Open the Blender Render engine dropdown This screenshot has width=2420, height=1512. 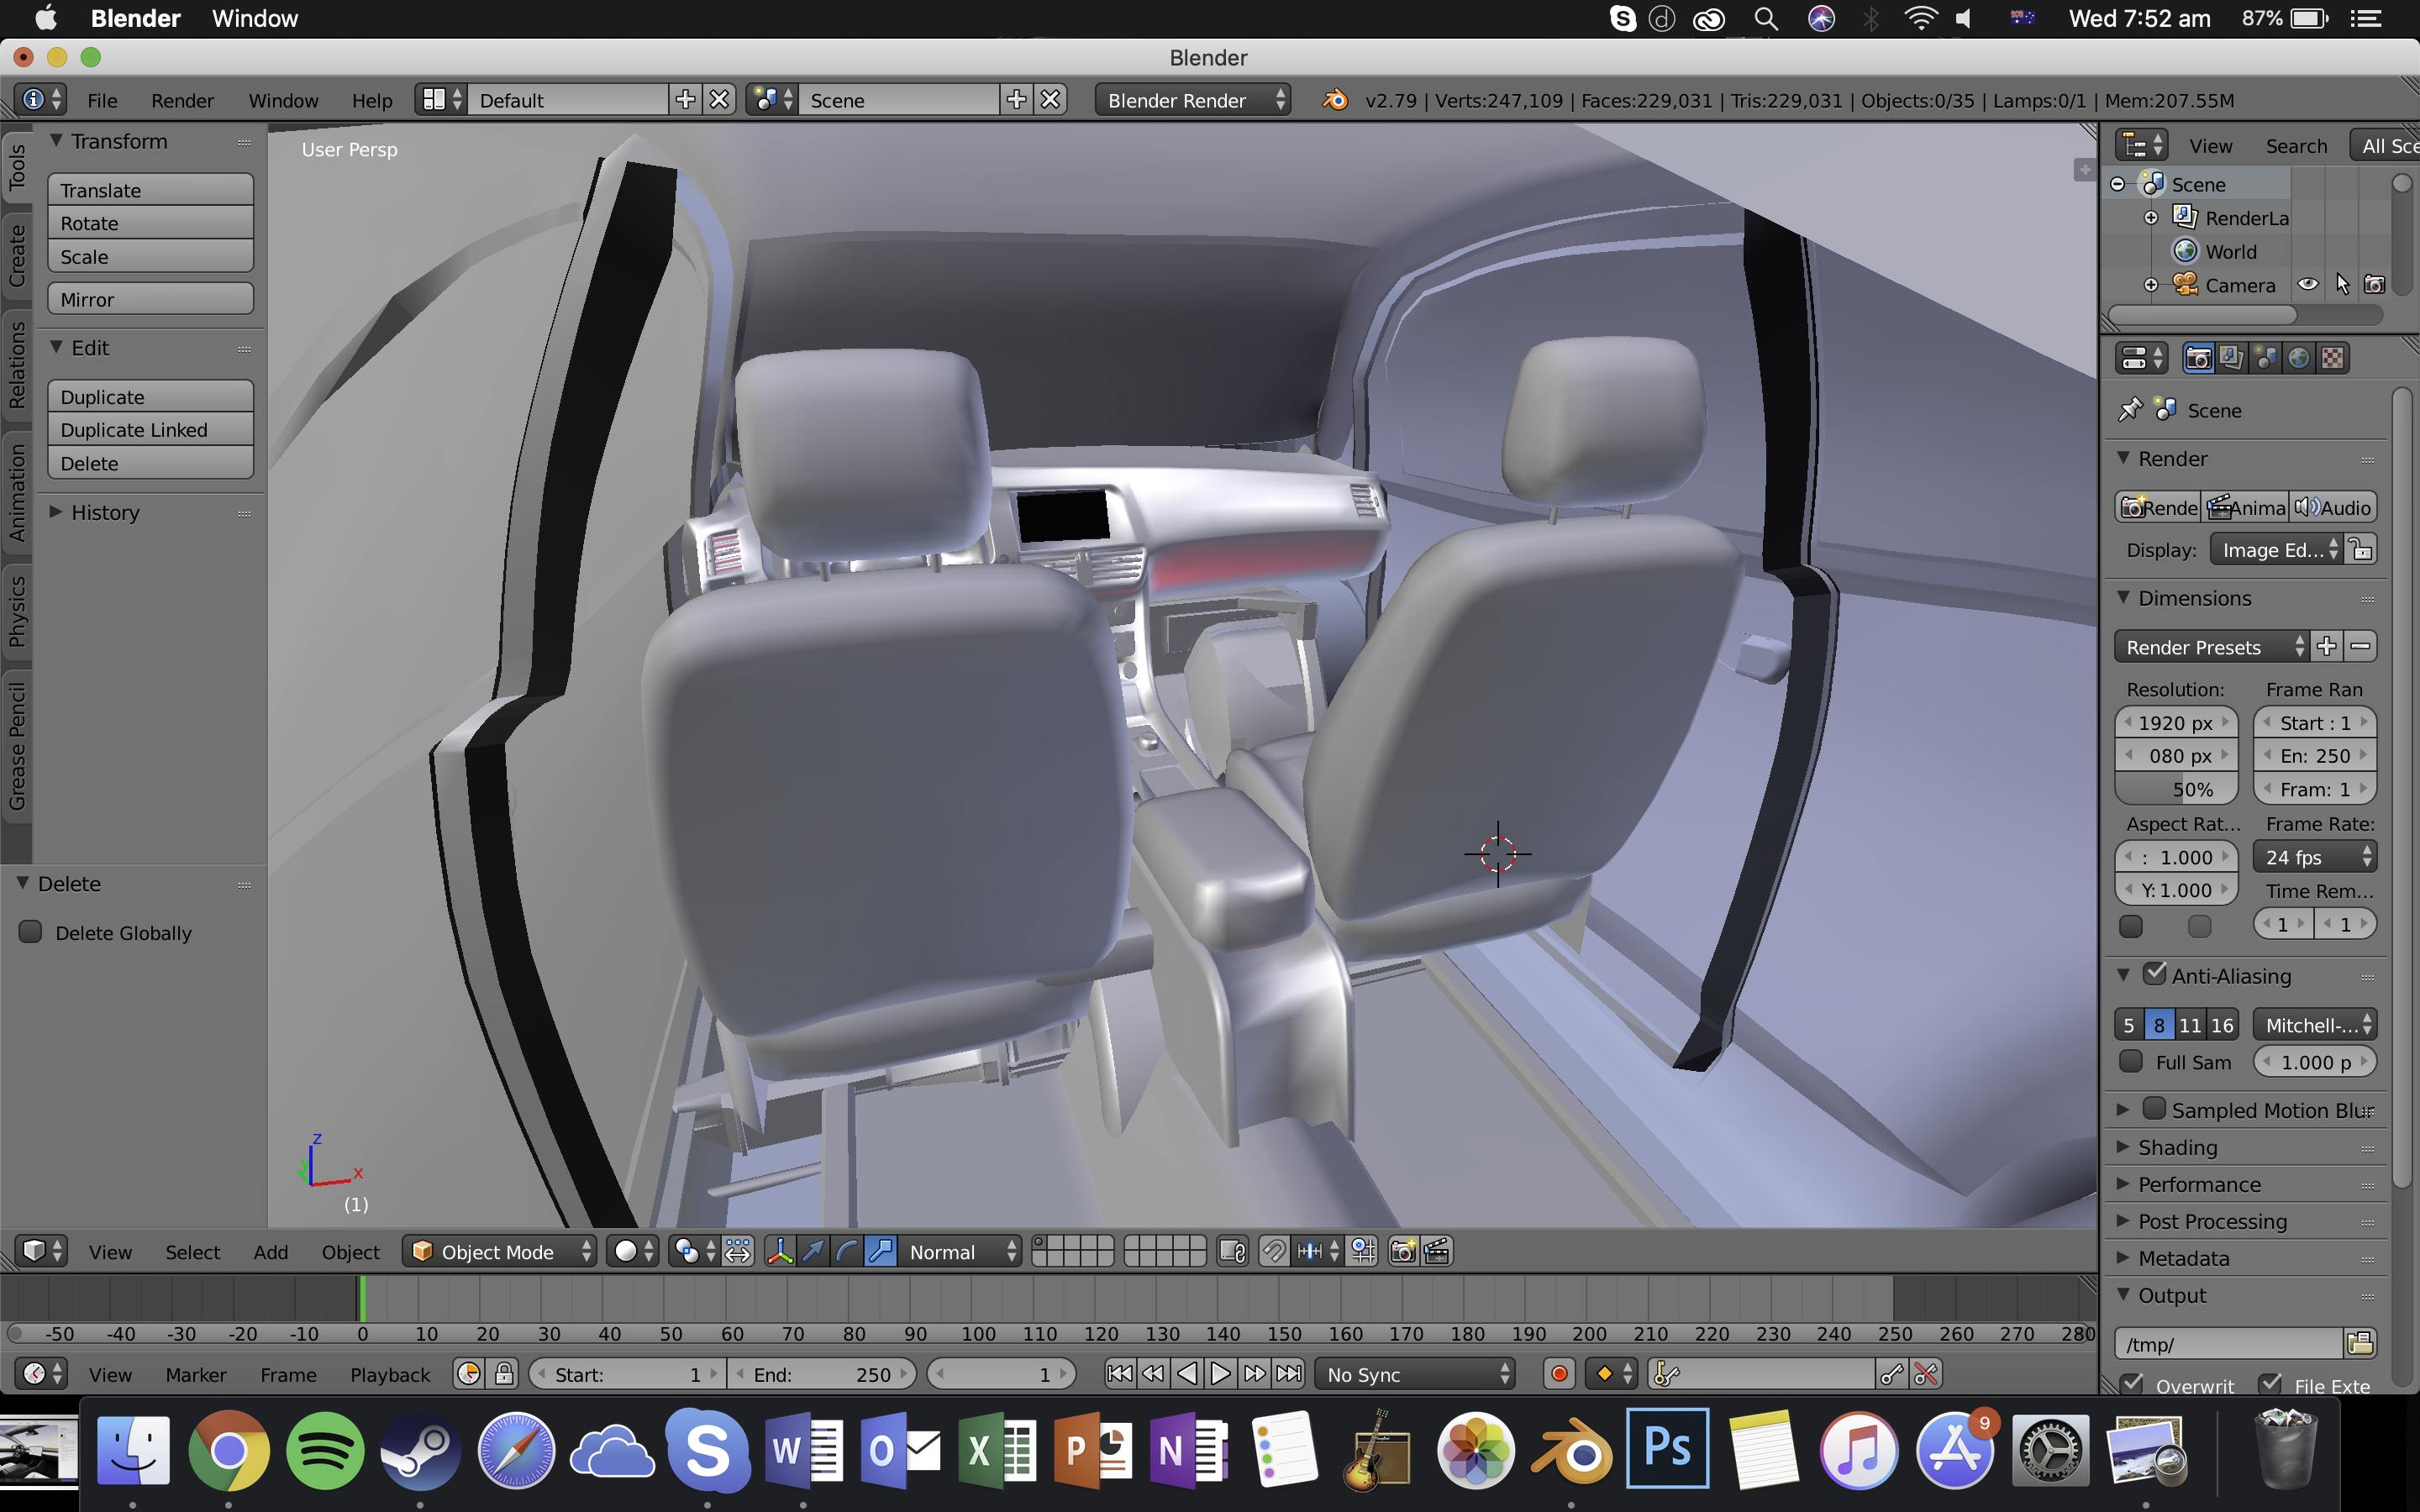click(x=1192, y=100)
